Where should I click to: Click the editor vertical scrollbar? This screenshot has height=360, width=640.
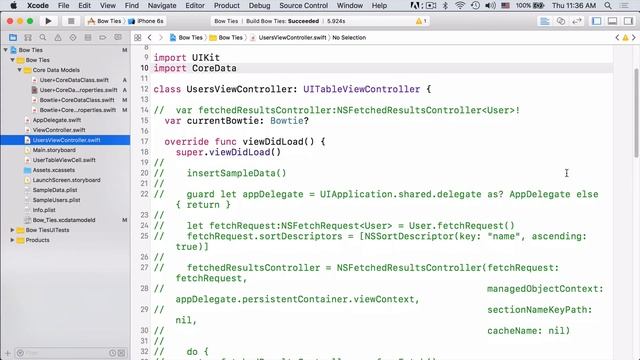click(636, 112)
